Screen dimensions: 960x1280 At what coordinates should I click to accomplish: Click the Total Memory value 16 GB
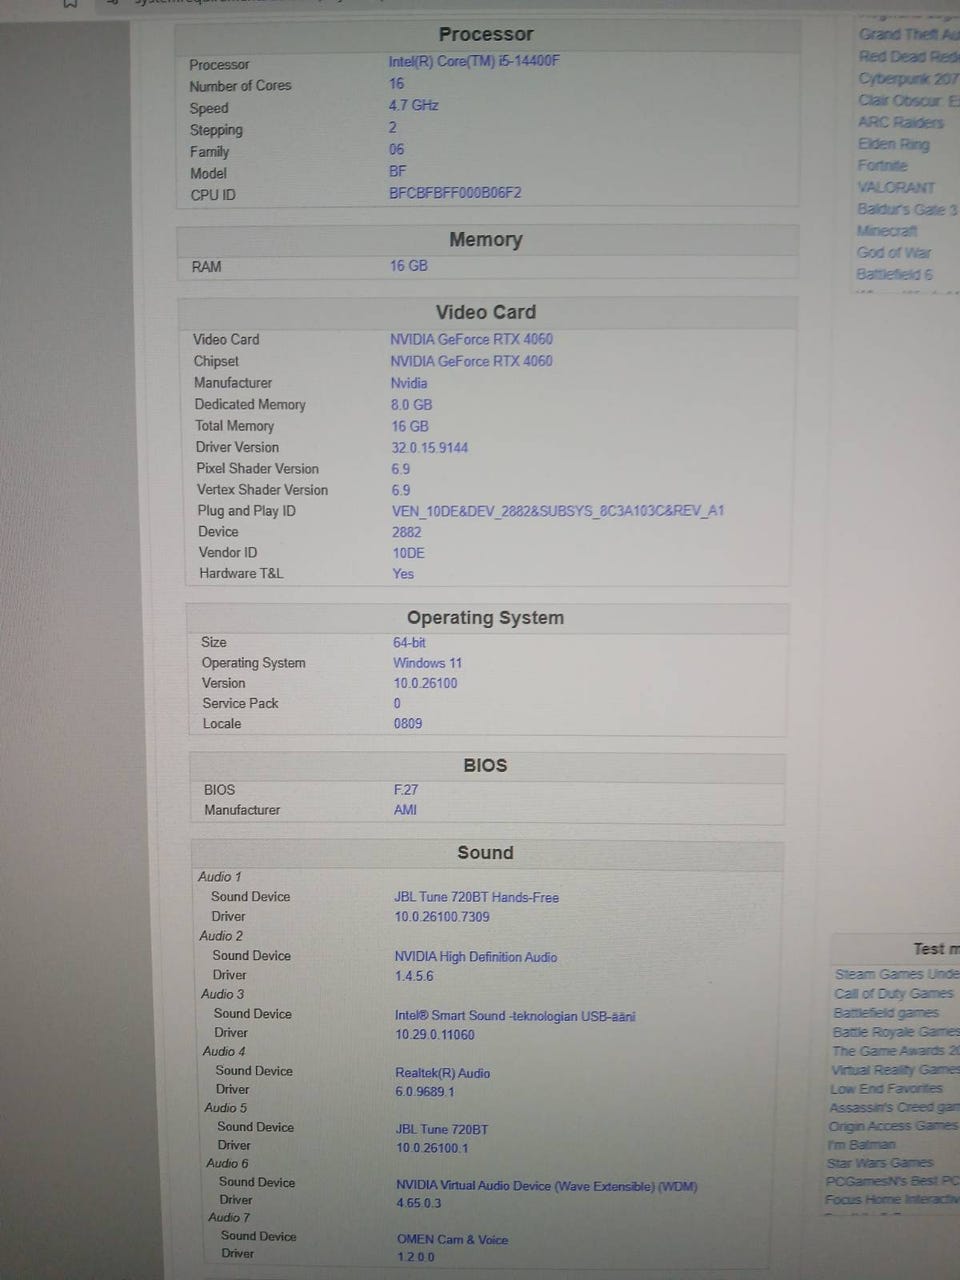tap(410, 426)
